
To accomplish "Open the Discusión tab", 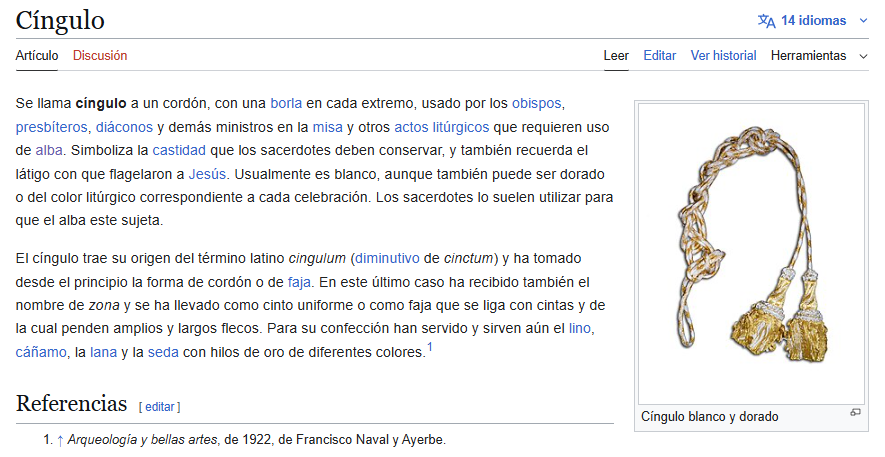I will click(x=100, y=56).
